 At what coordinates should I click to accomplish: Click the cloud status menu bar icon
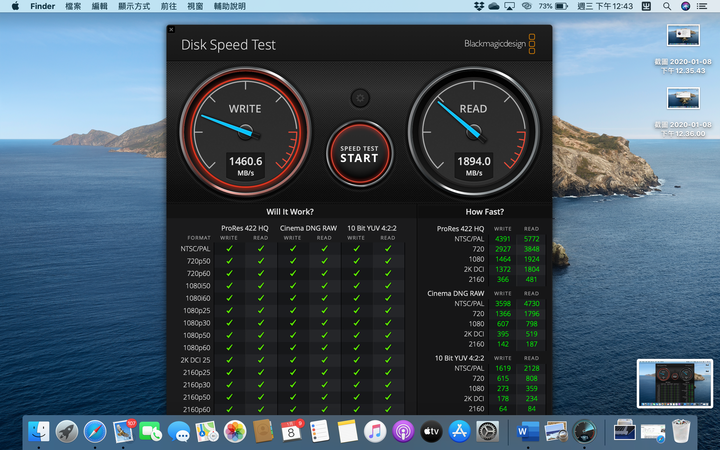[x=494, y=6]
